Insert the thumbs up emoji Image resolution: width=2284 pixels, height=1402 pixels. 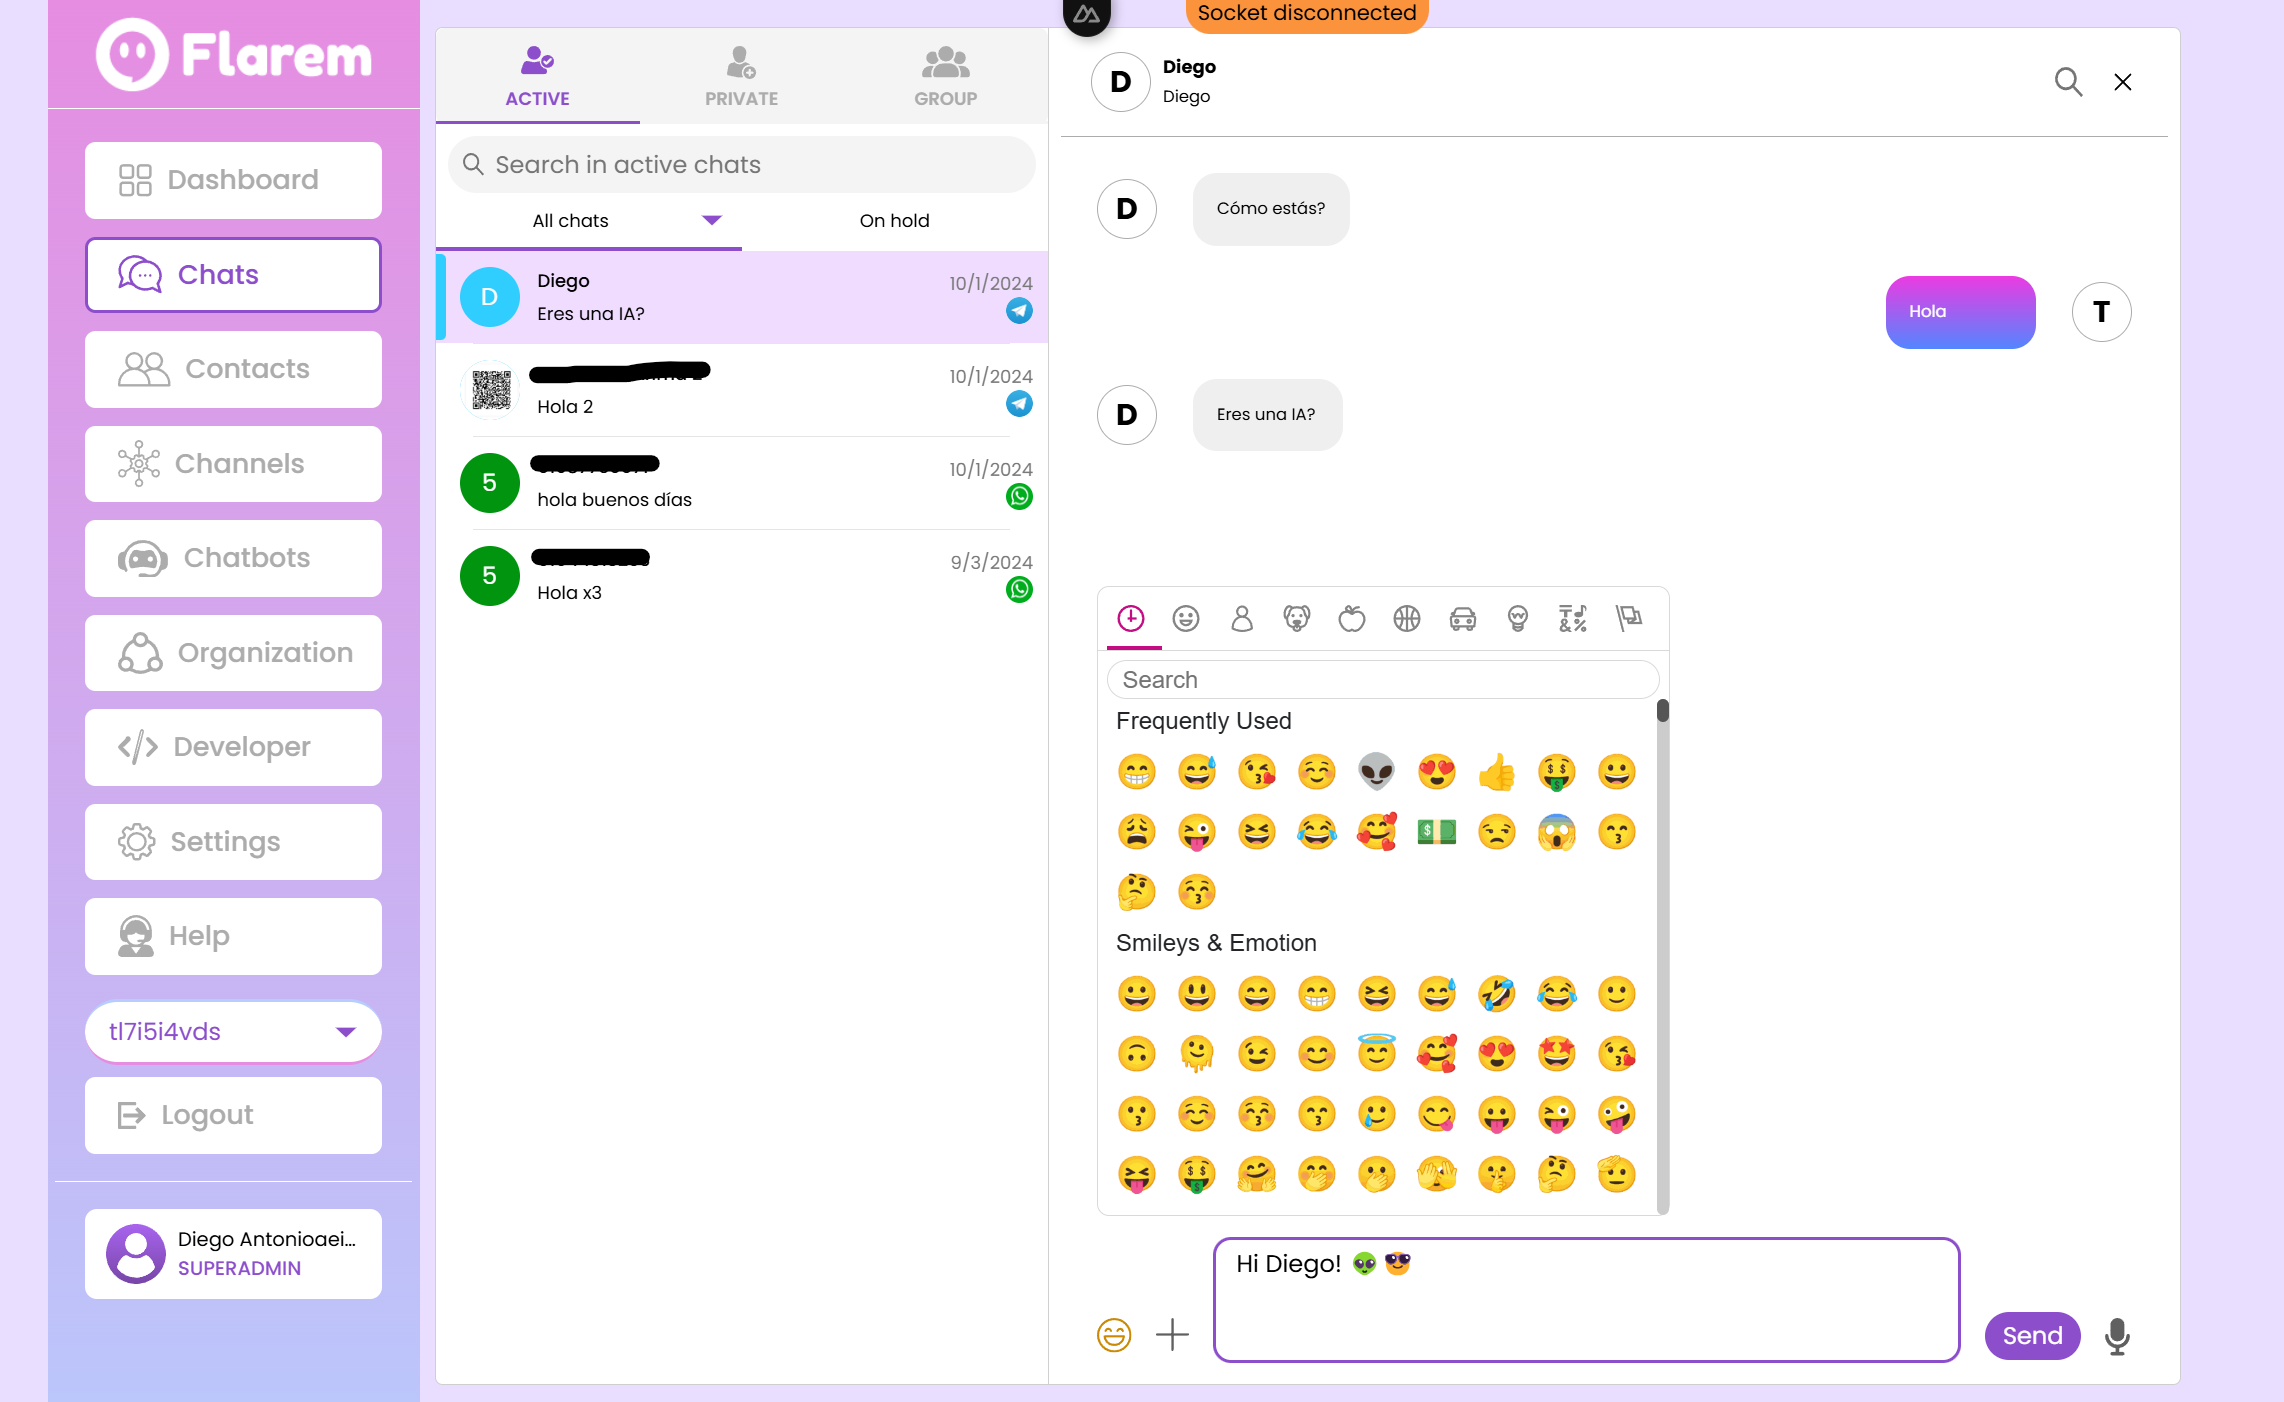tap(1497, 772)
